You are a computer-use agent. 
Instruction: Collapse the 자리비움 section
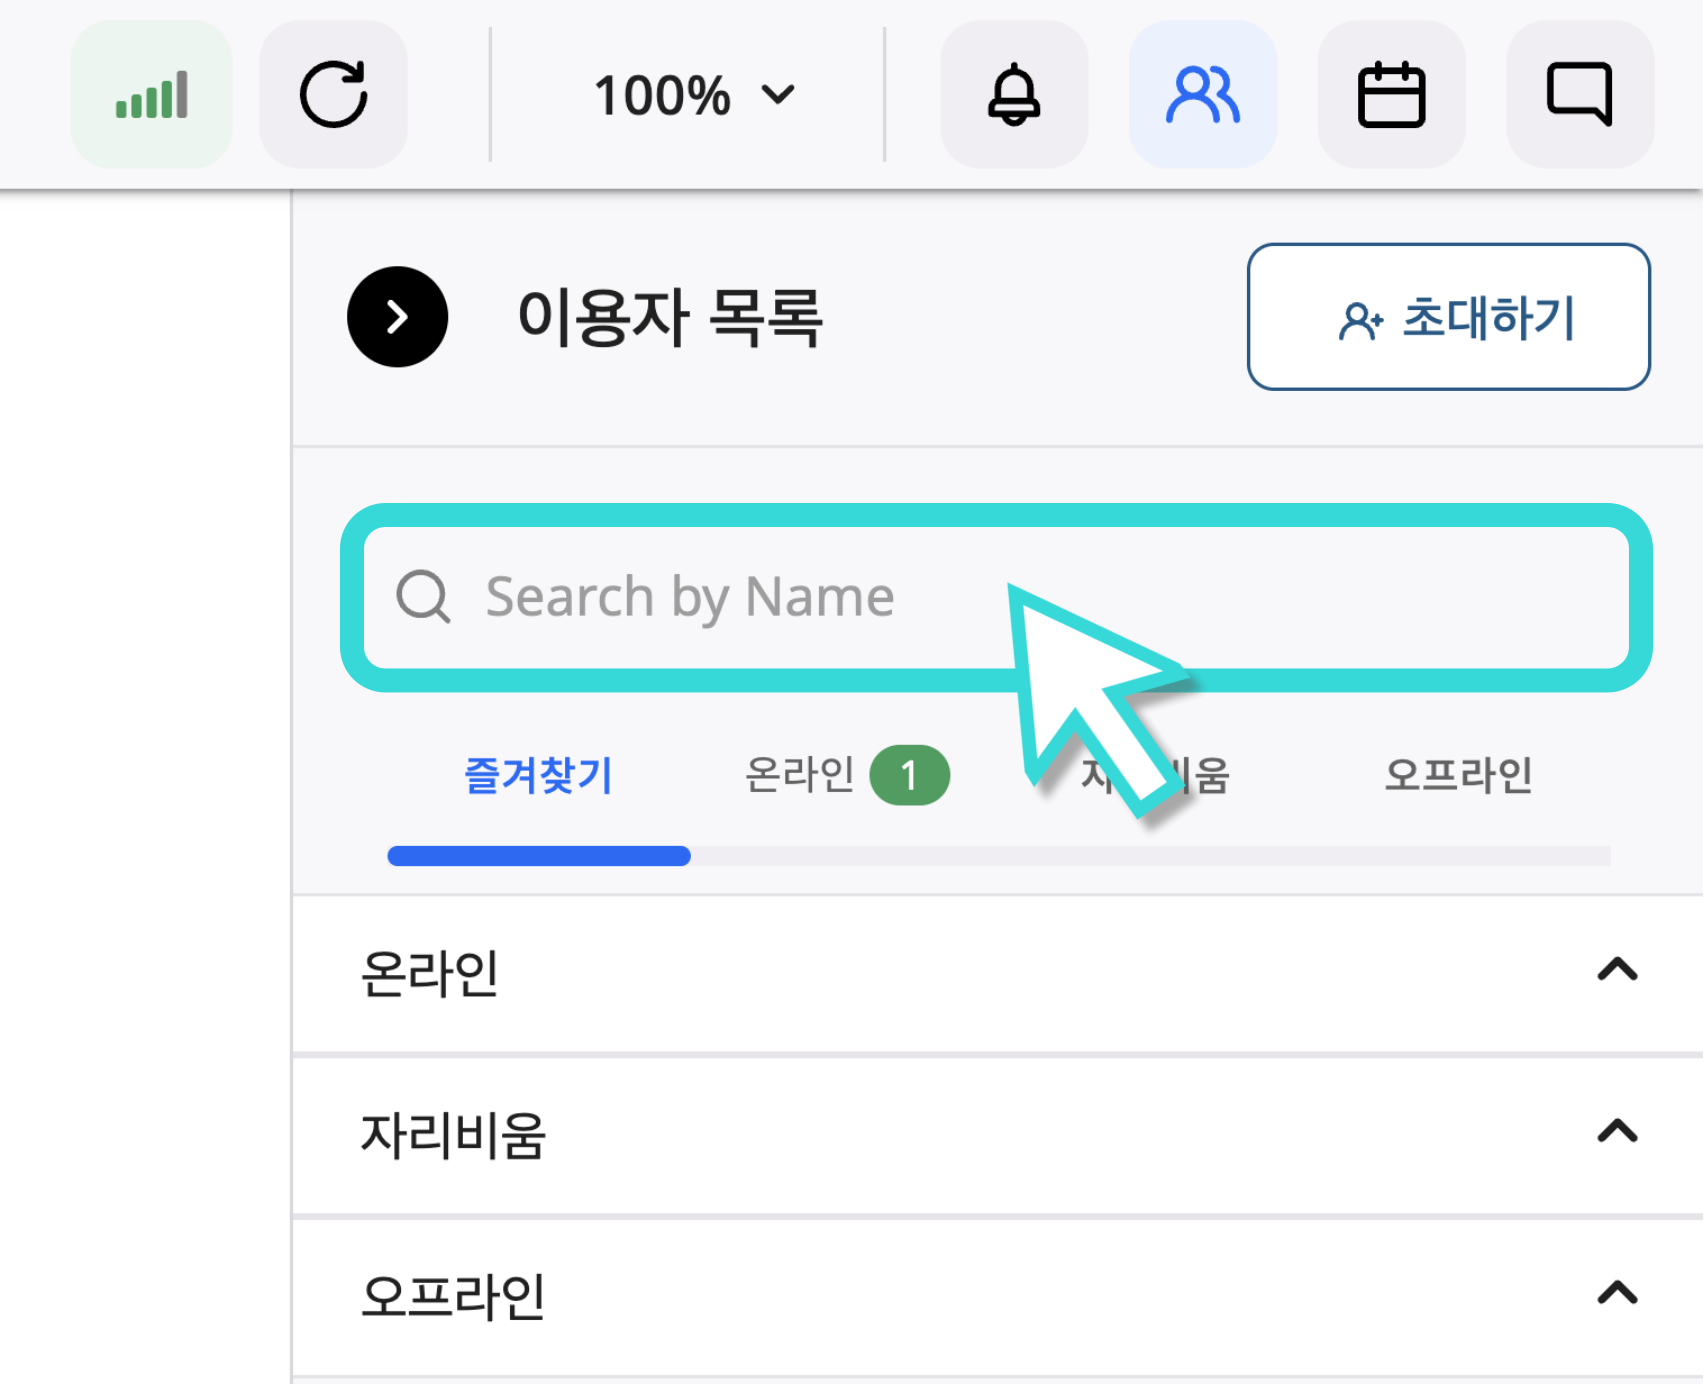coord(1616,1132)
